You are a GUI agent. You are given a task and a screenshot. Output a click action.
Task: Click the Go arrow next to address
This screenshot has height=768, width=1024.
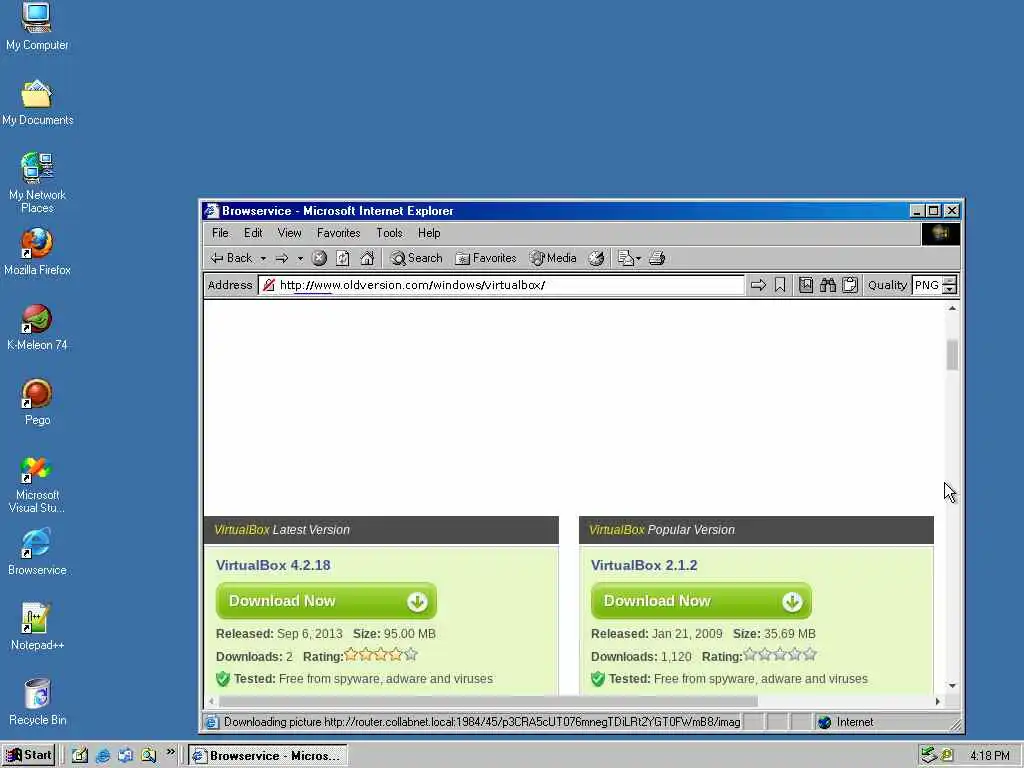click(758, 285)
